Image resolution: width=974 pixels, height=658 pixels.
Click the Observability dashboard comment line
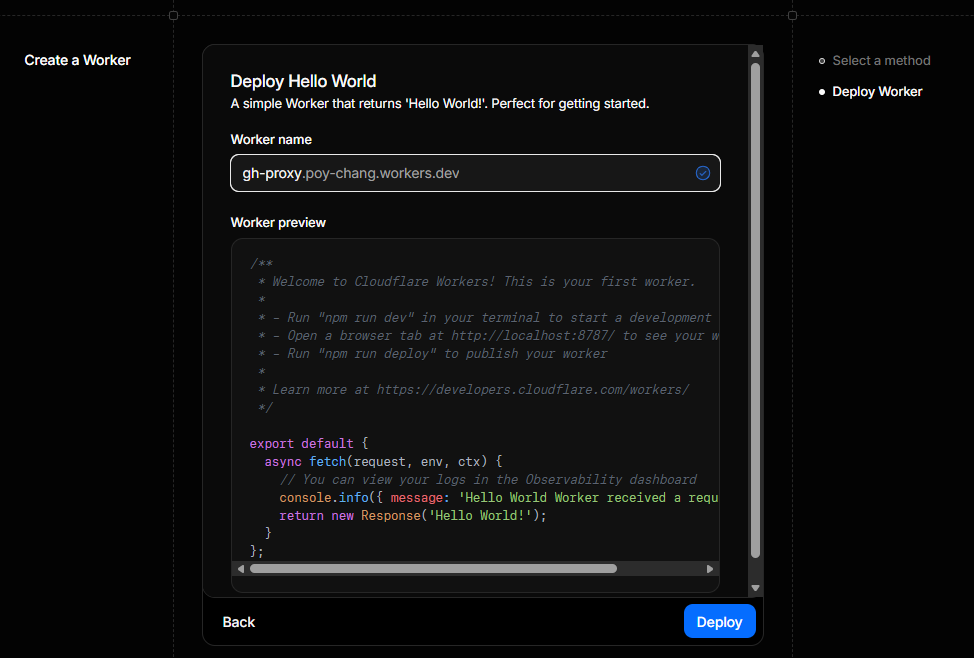click(488, 480)
